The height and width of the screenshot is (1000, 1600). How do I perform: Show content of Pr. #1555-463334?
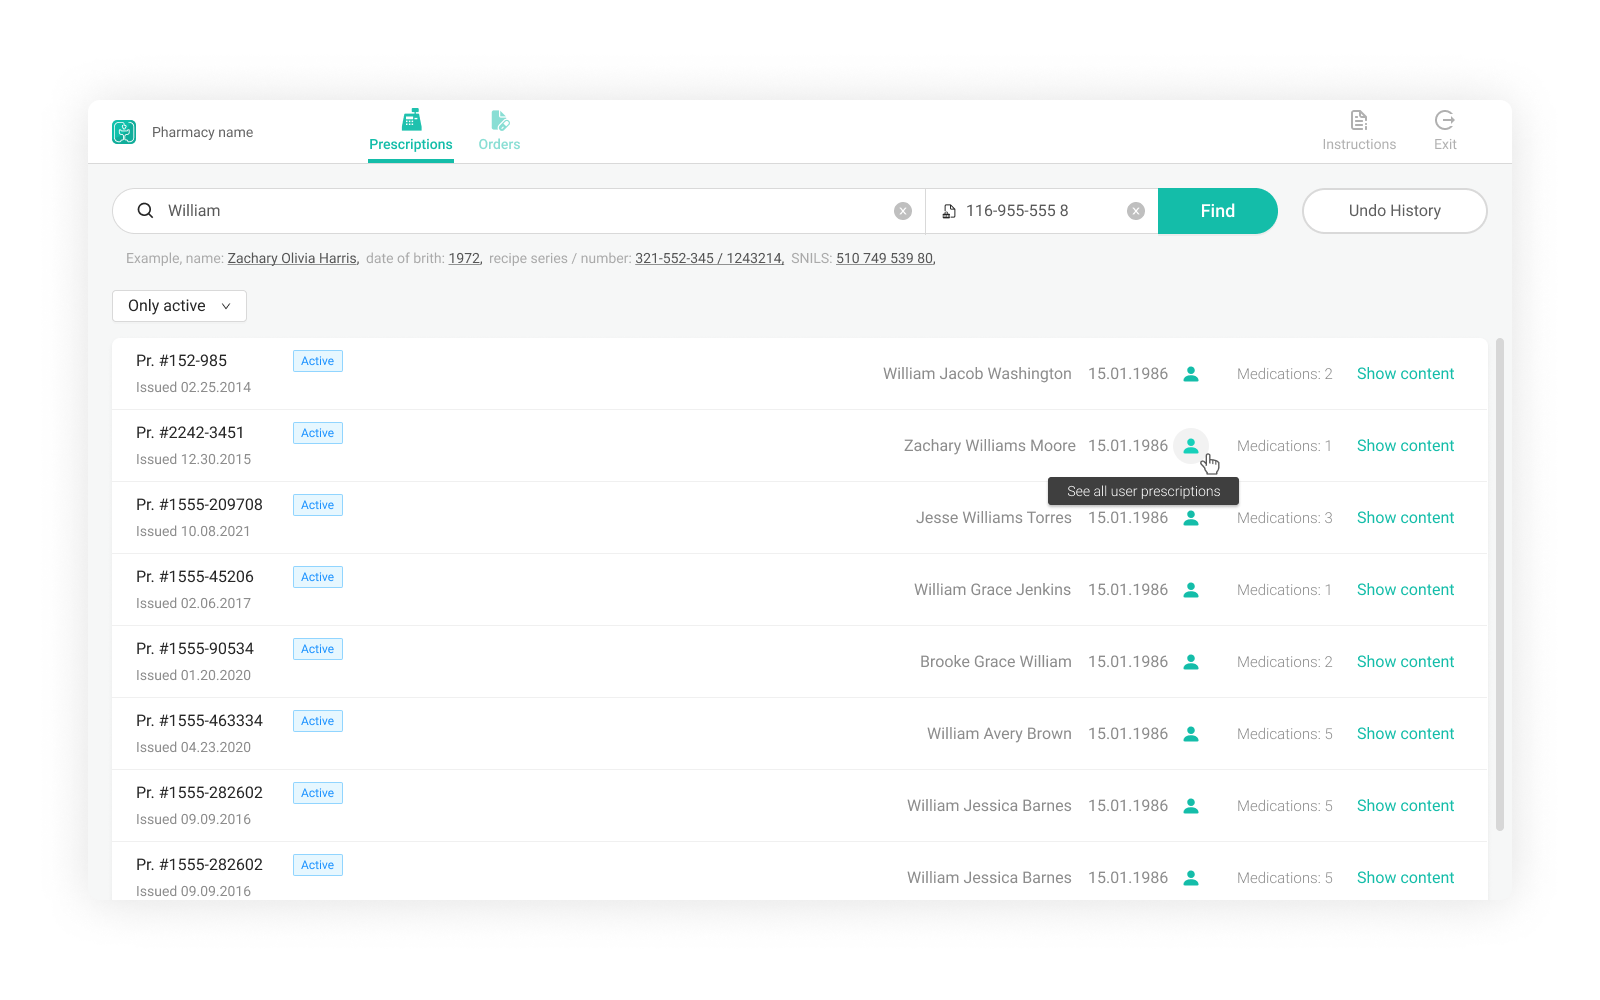(x=1405, y=734)
